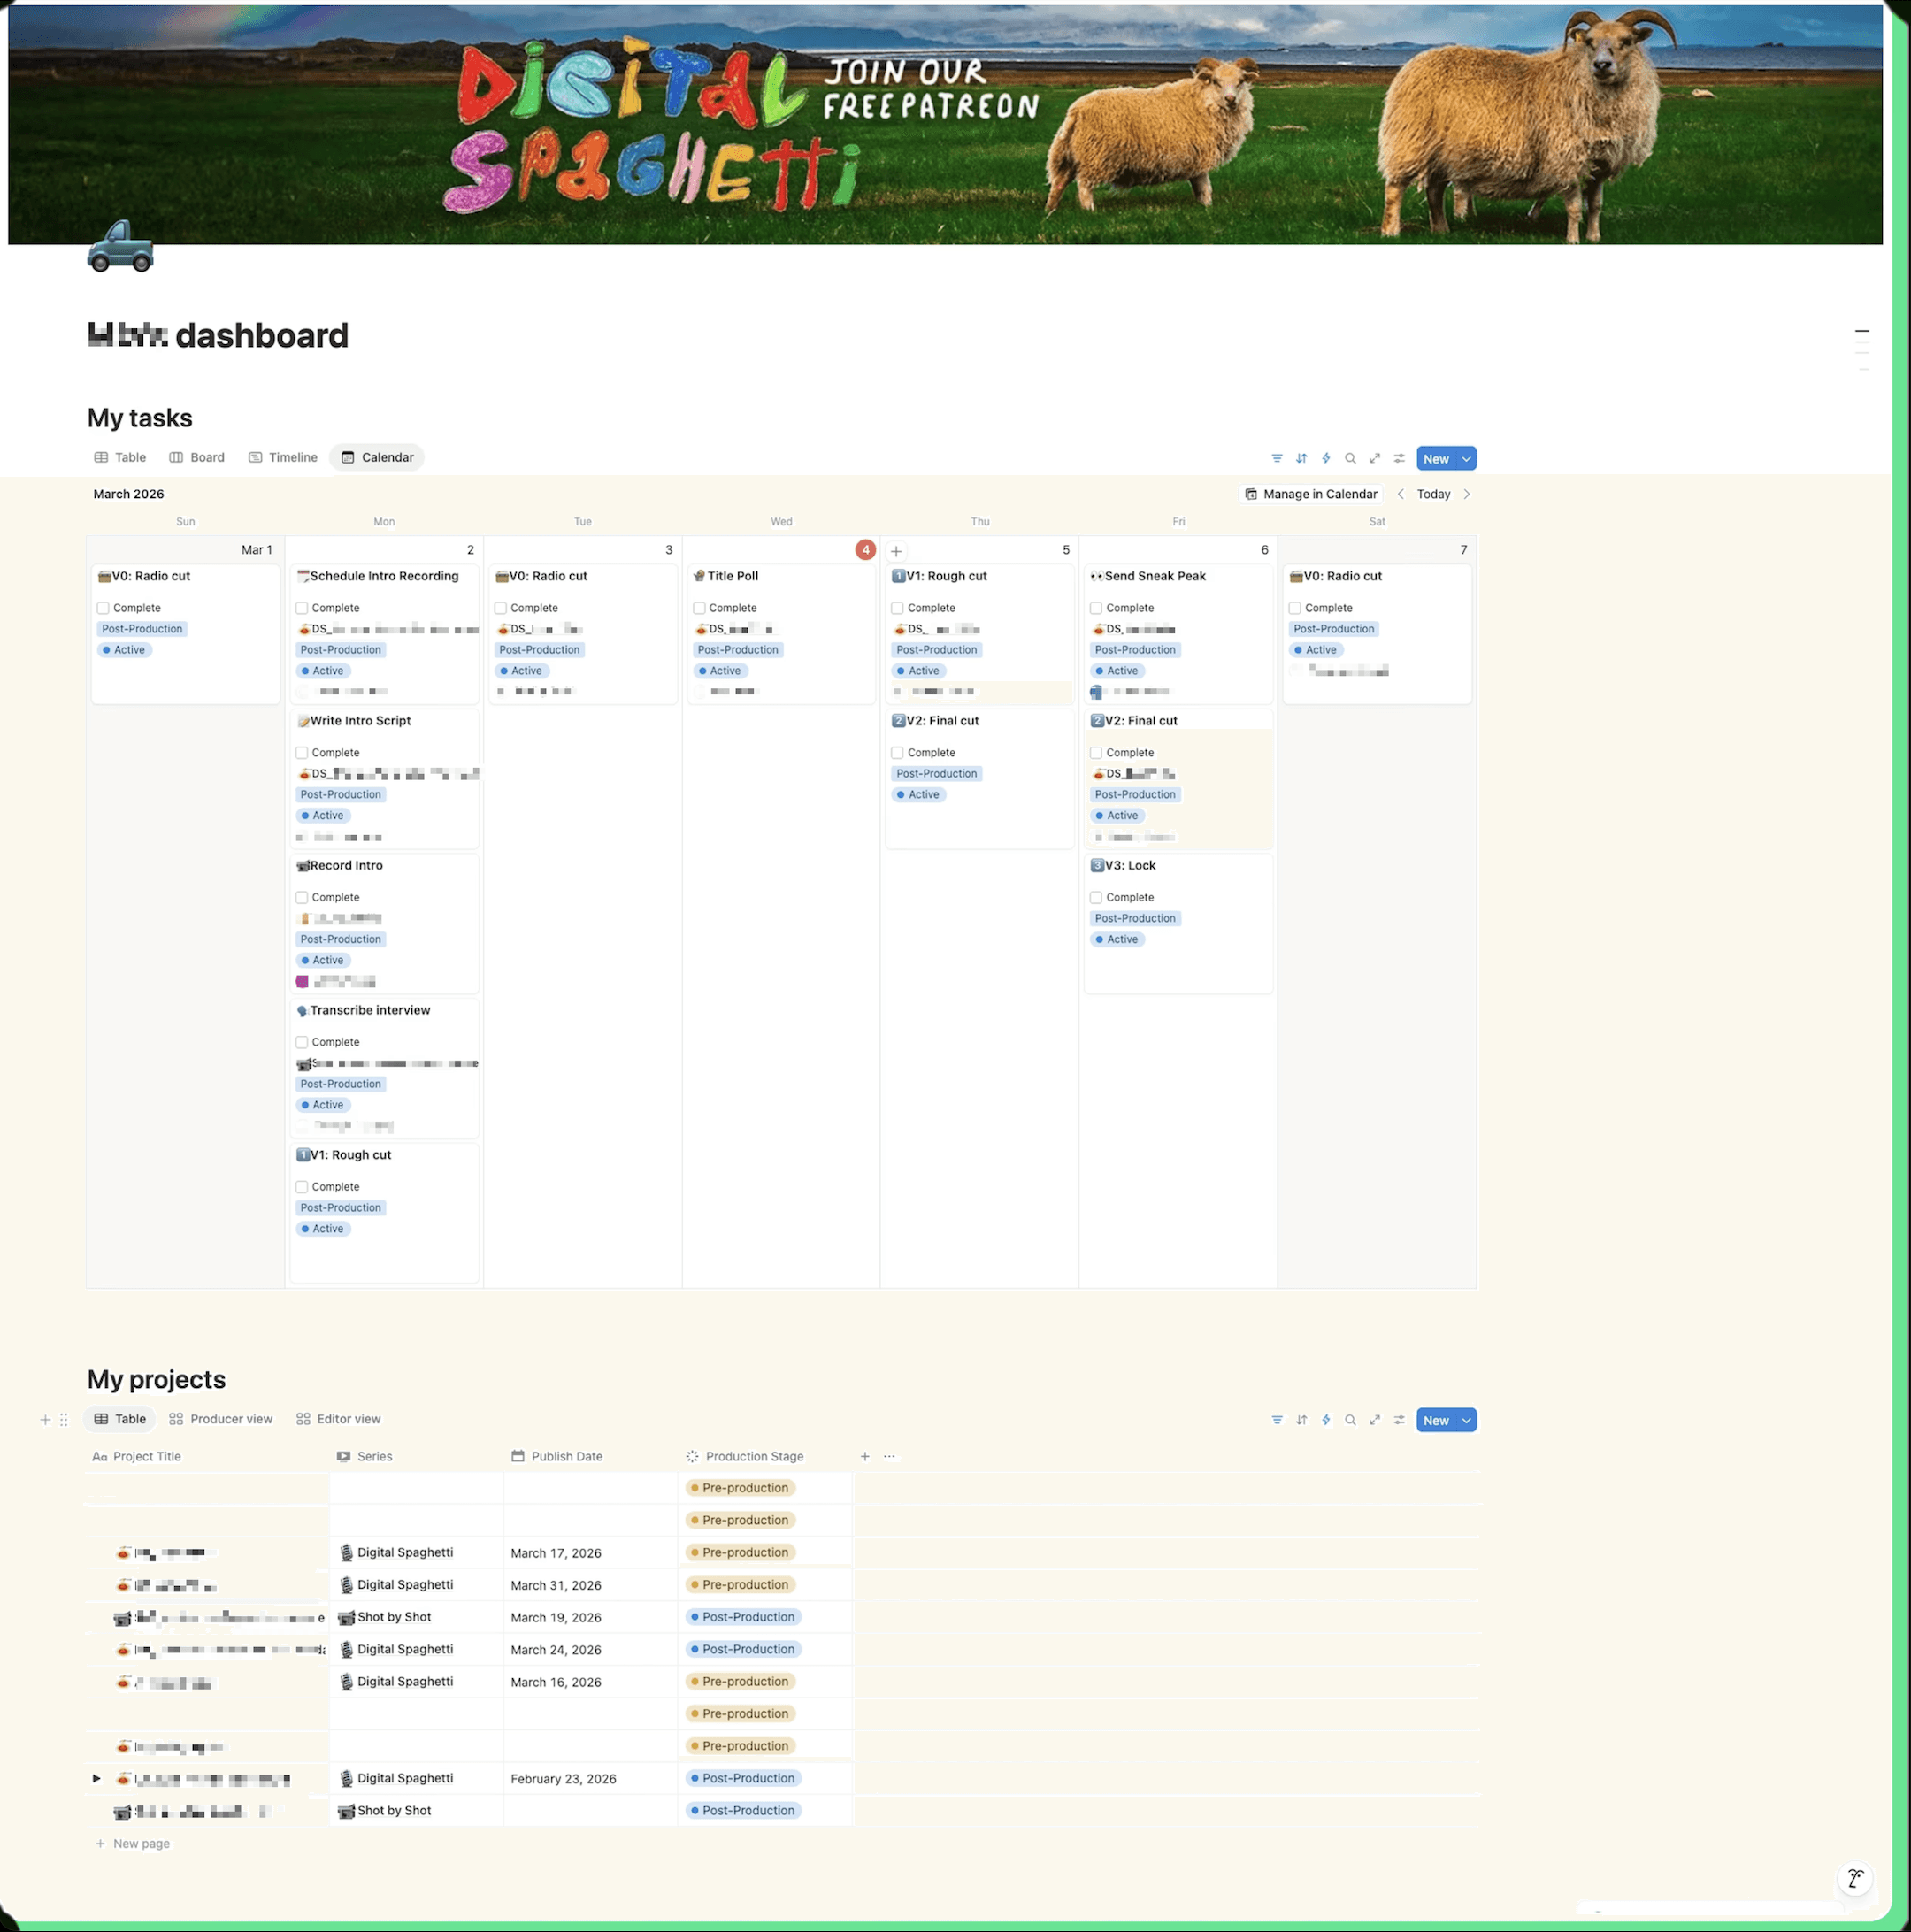The height and width of the screenshot is (1932, 1911).
Task: Expand the toggle arrow on February 23 project row
Action: (96, 1779)
